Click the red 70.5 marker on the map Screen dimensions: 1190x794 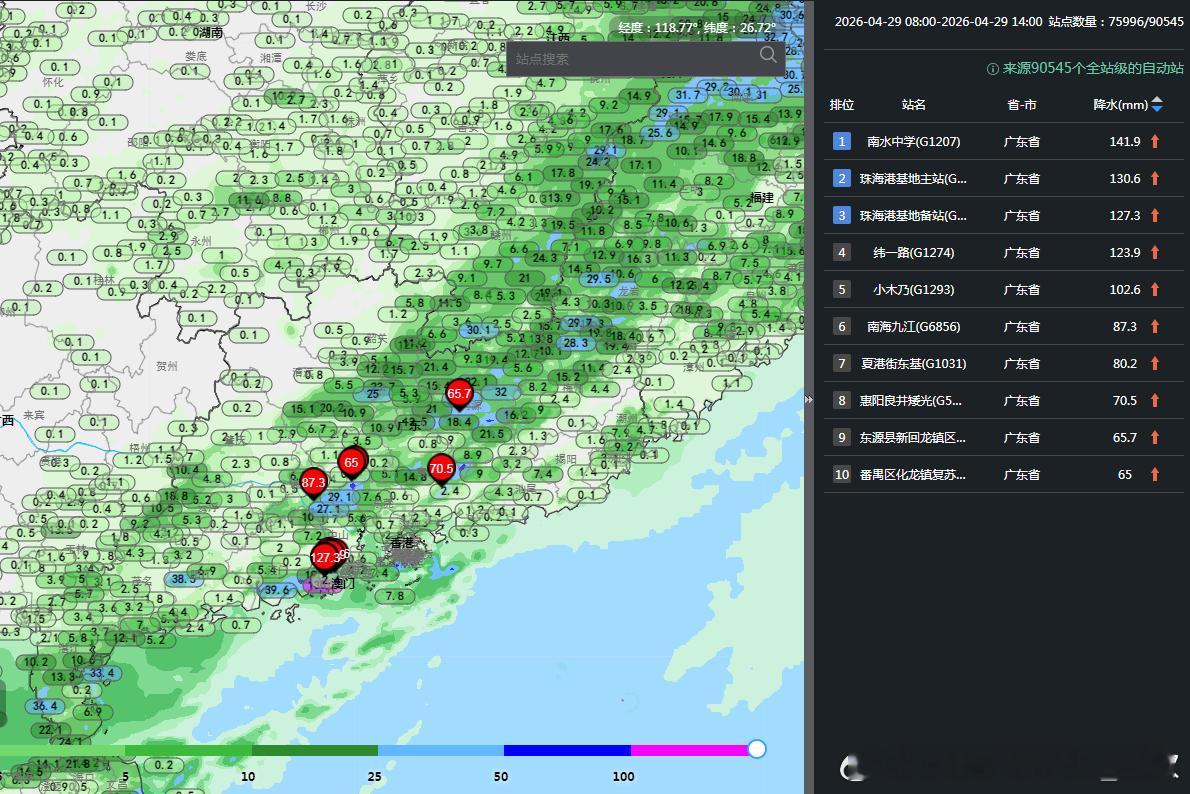441,469
